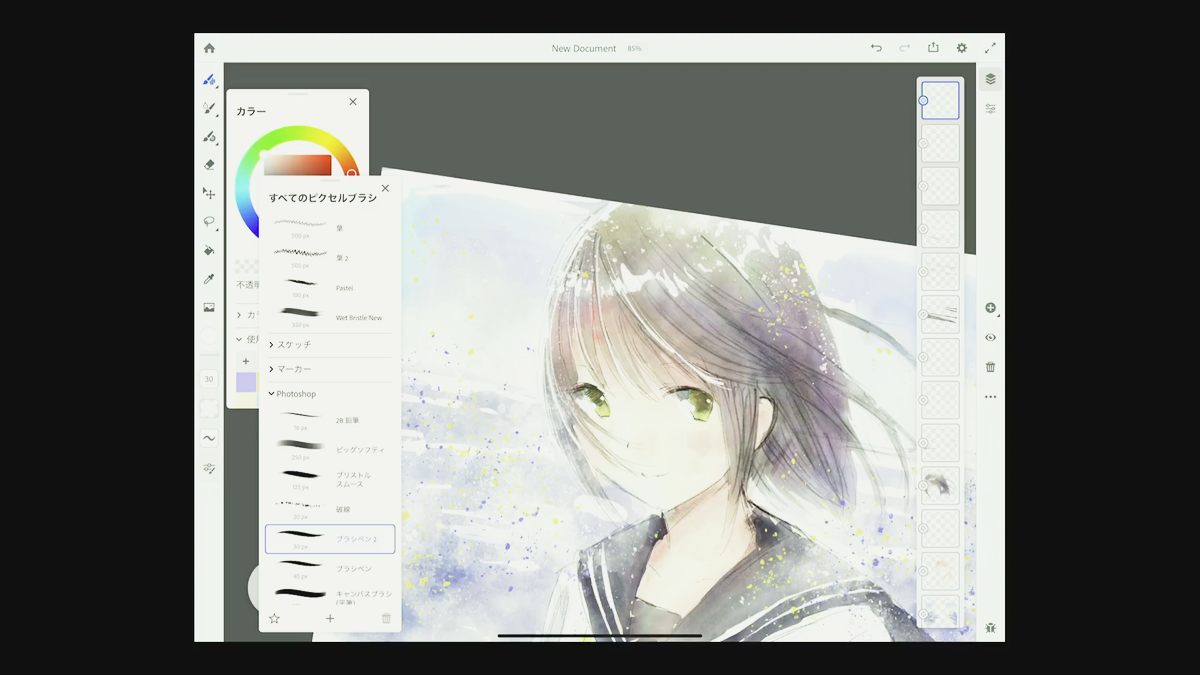Viewport: 1200px width, 675px height.
Task: Open the layer properties adjustments icon
Action: (990, 108)
